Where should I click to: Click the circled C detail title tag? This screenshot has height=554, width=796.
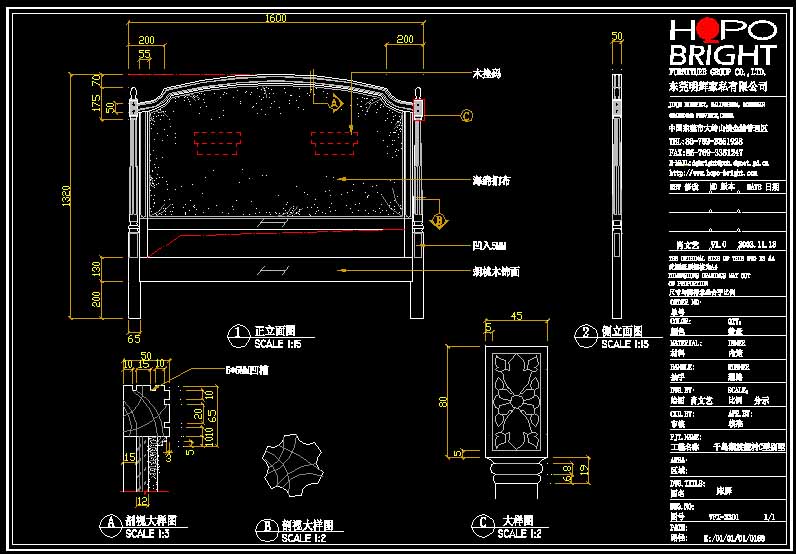coord(481,525)
